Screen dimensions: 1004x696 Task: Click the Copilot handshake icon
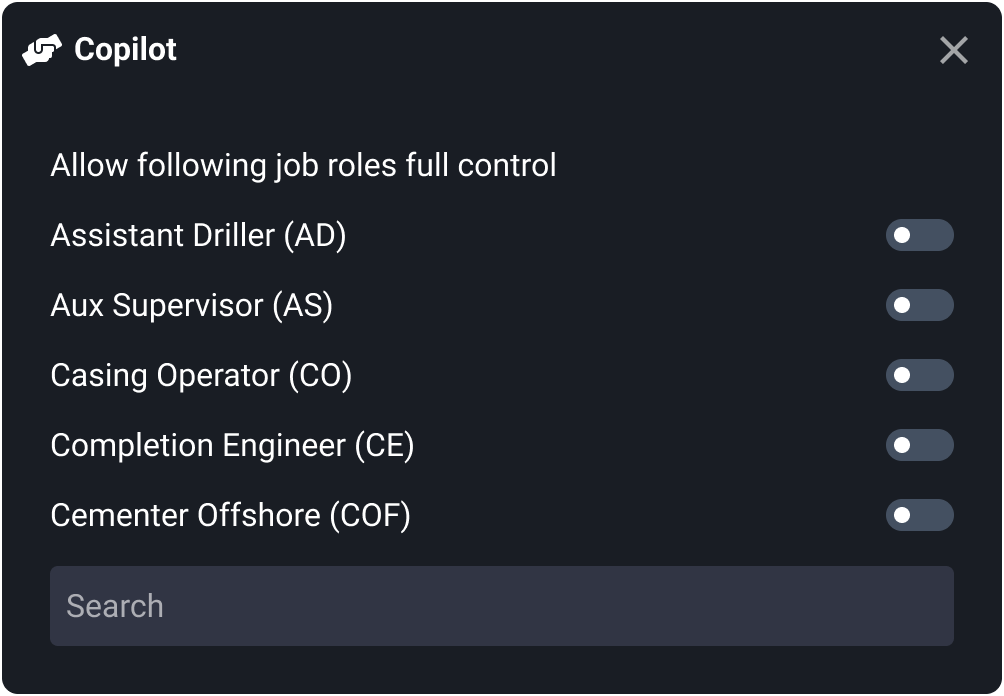pos(43,49)
